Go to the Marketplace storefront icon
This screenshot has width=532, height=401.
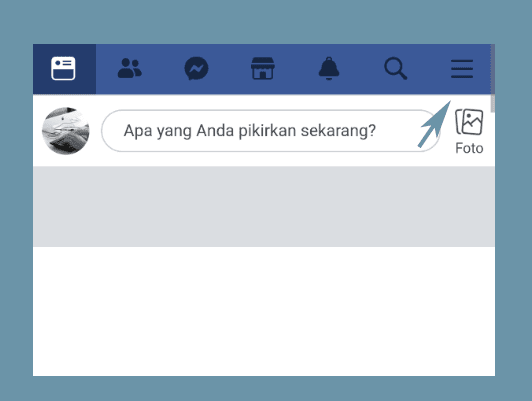tap(263, 68)
